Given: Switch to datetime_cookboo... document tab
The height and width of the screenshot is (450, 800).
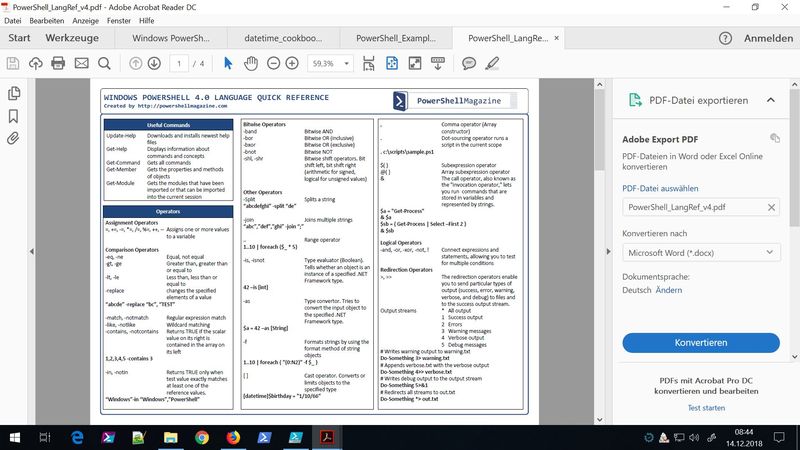Looking at the screenshot, I should click(283, 38).
